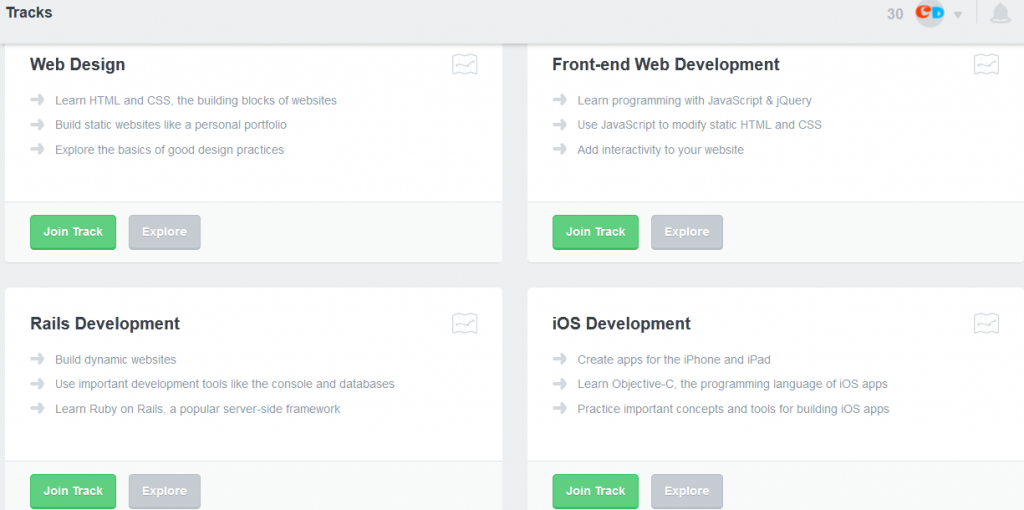Click the iOS Development chart icon
Viewport: 1024px width, 510px height.
pos(986,324)
